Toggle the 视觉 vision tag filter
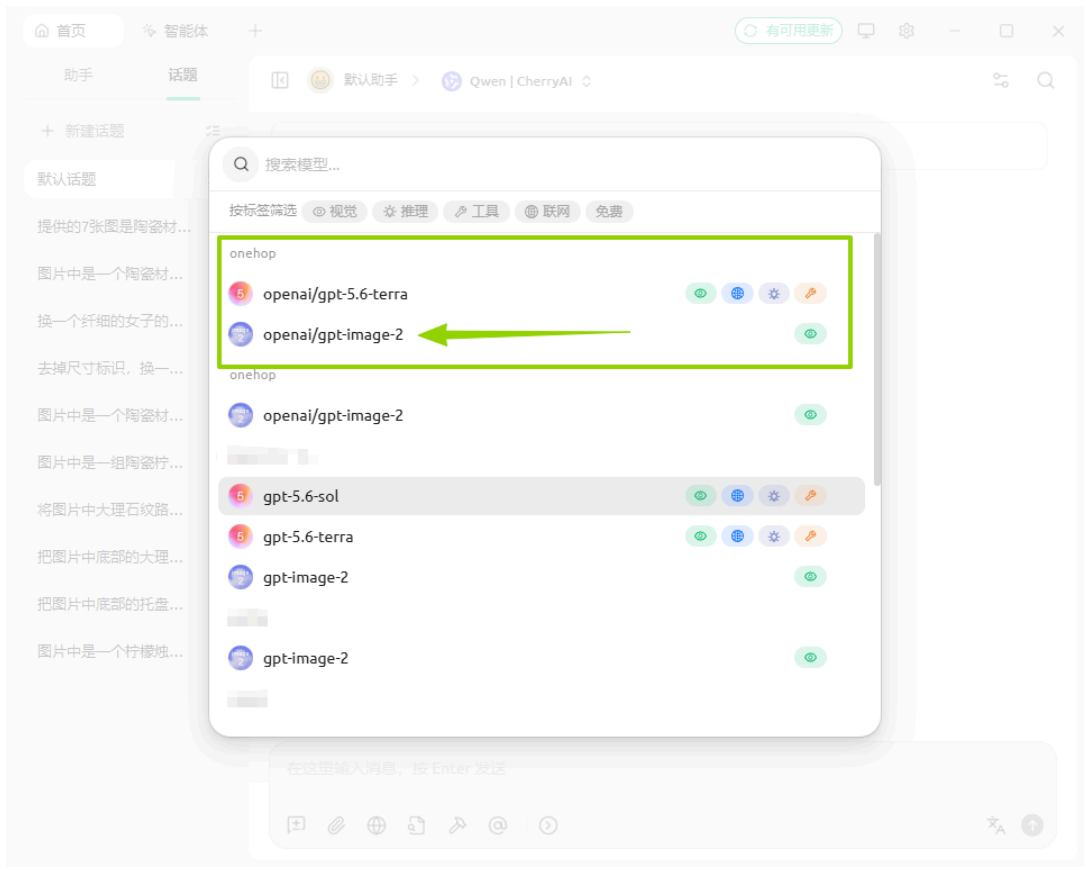 point(335,211)
